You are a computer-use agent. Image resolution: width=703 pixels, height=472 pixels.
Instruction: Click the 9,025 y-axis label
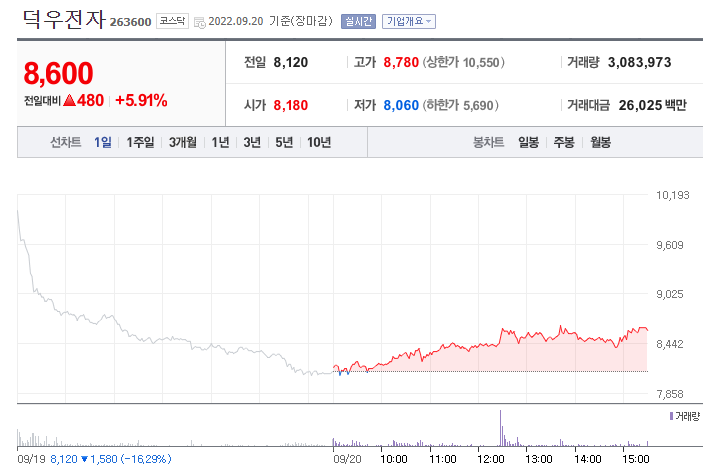tap(670, 294)
